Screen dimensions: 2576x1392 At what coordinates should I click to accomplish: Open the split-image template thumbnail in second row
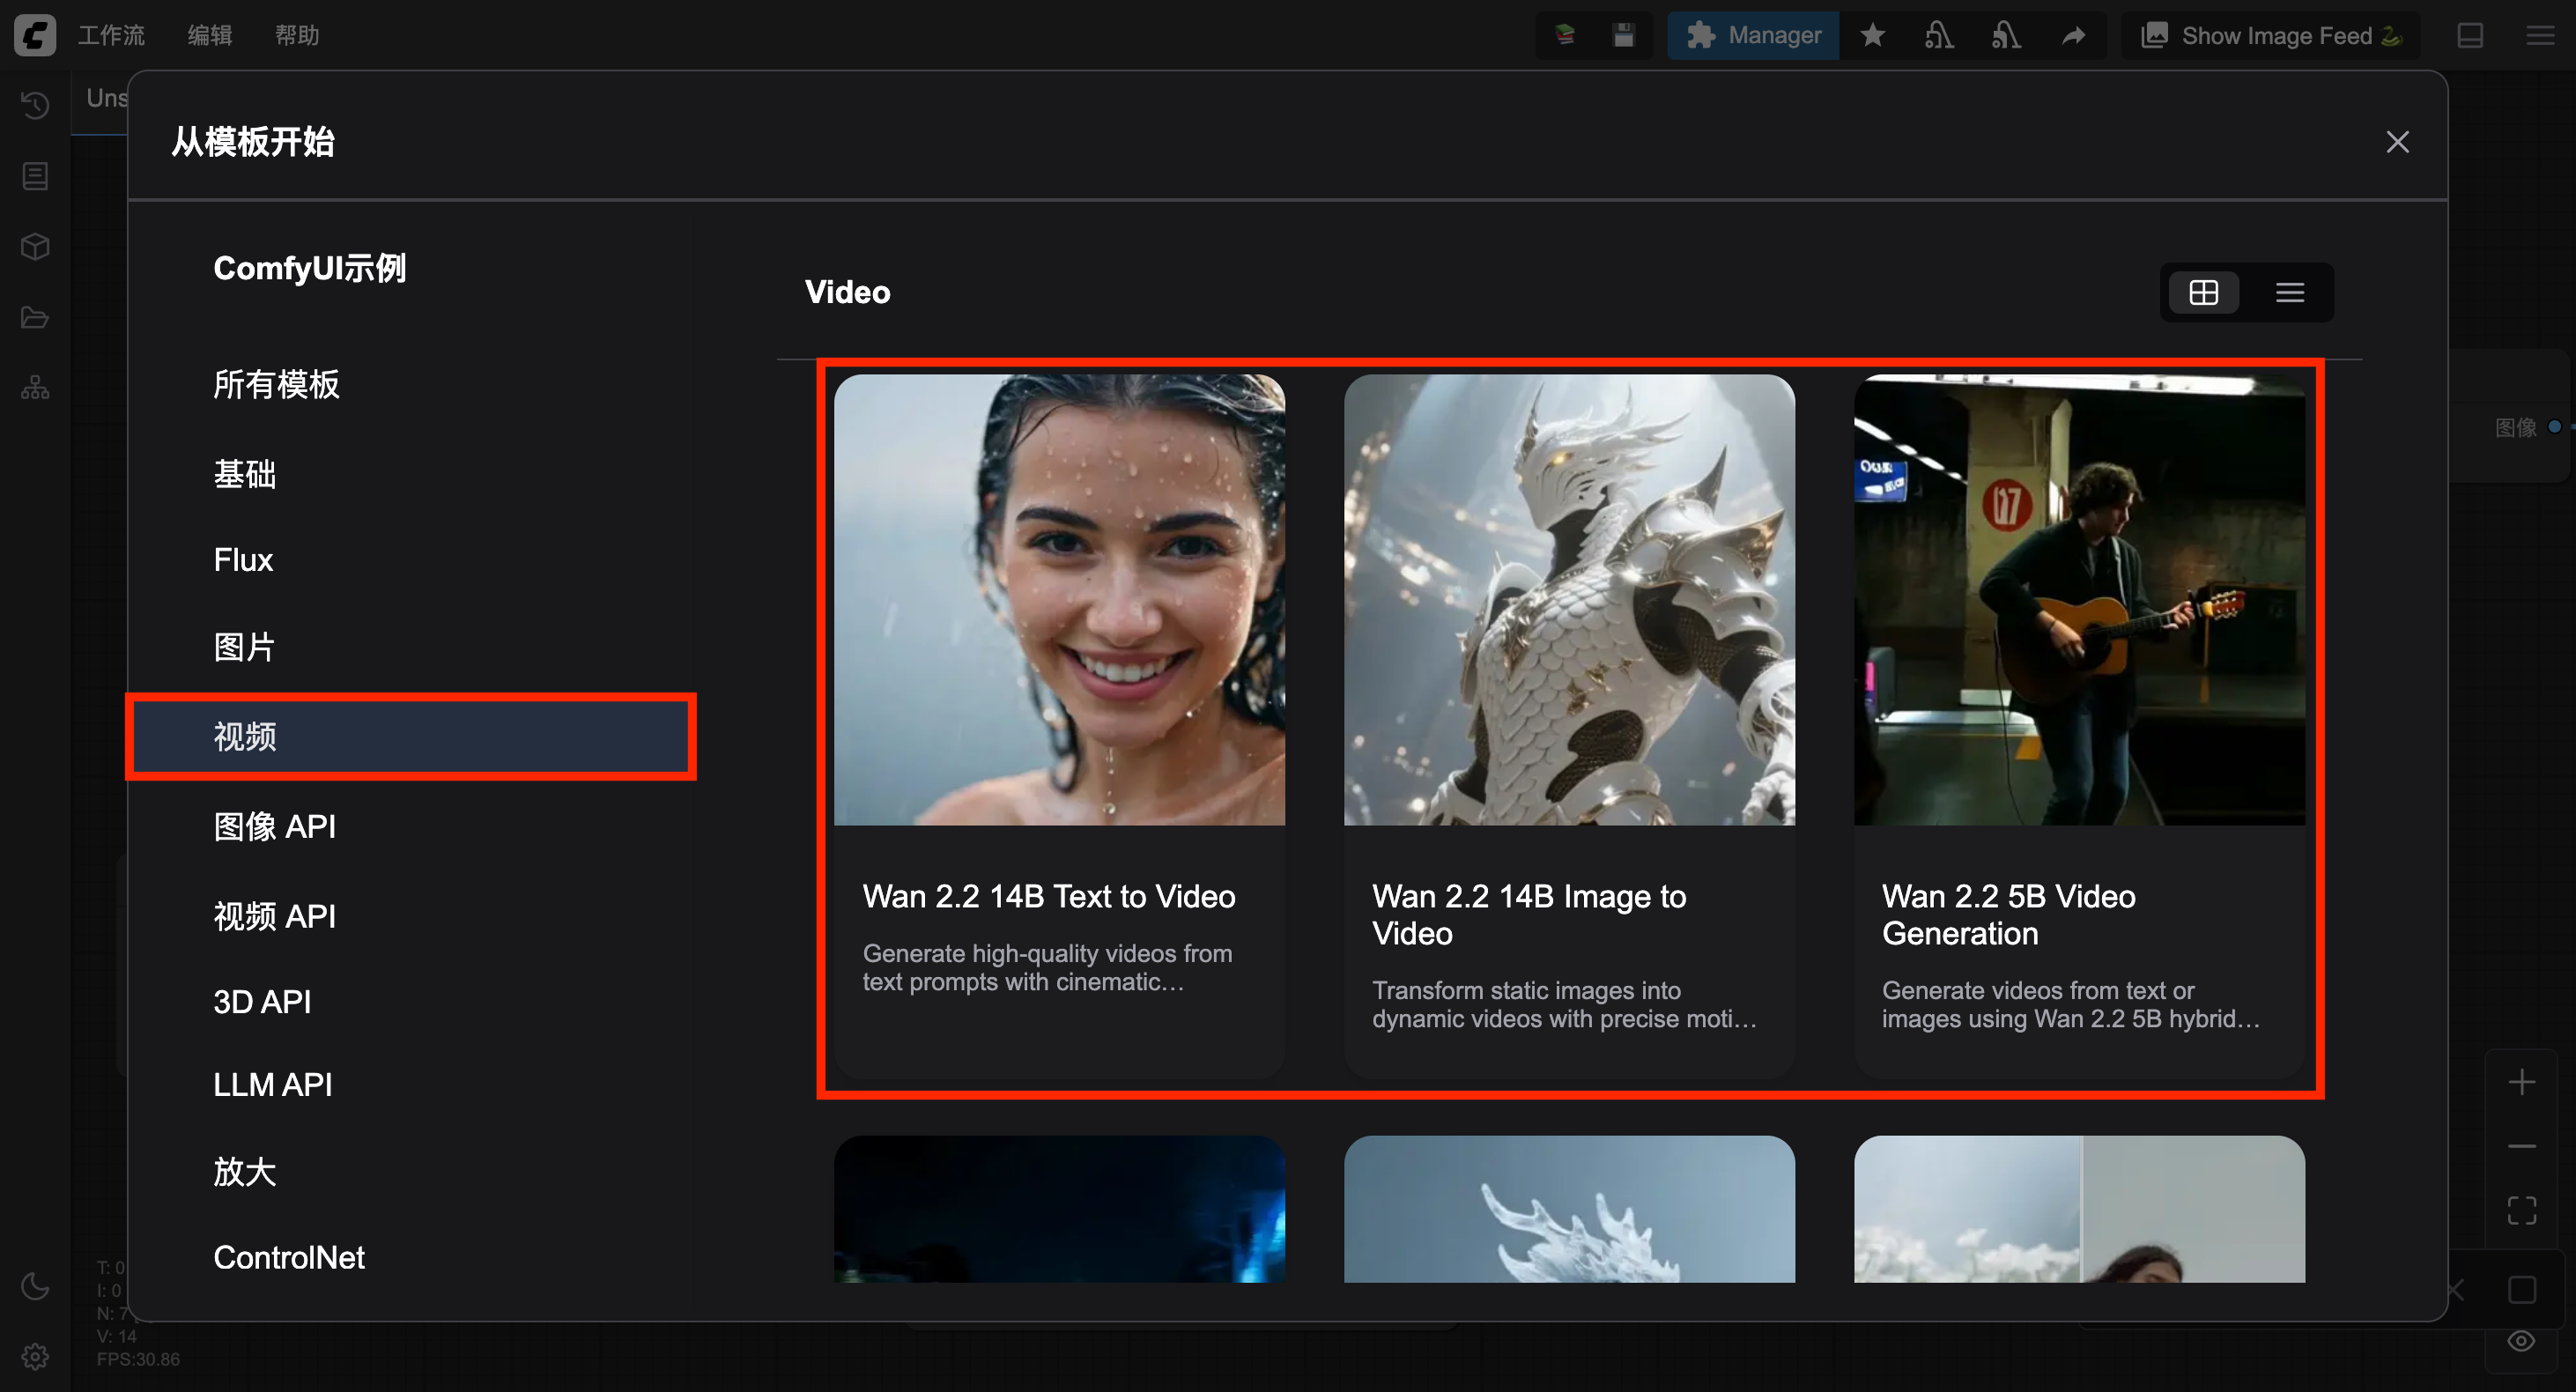[x=2079, y=1208]
